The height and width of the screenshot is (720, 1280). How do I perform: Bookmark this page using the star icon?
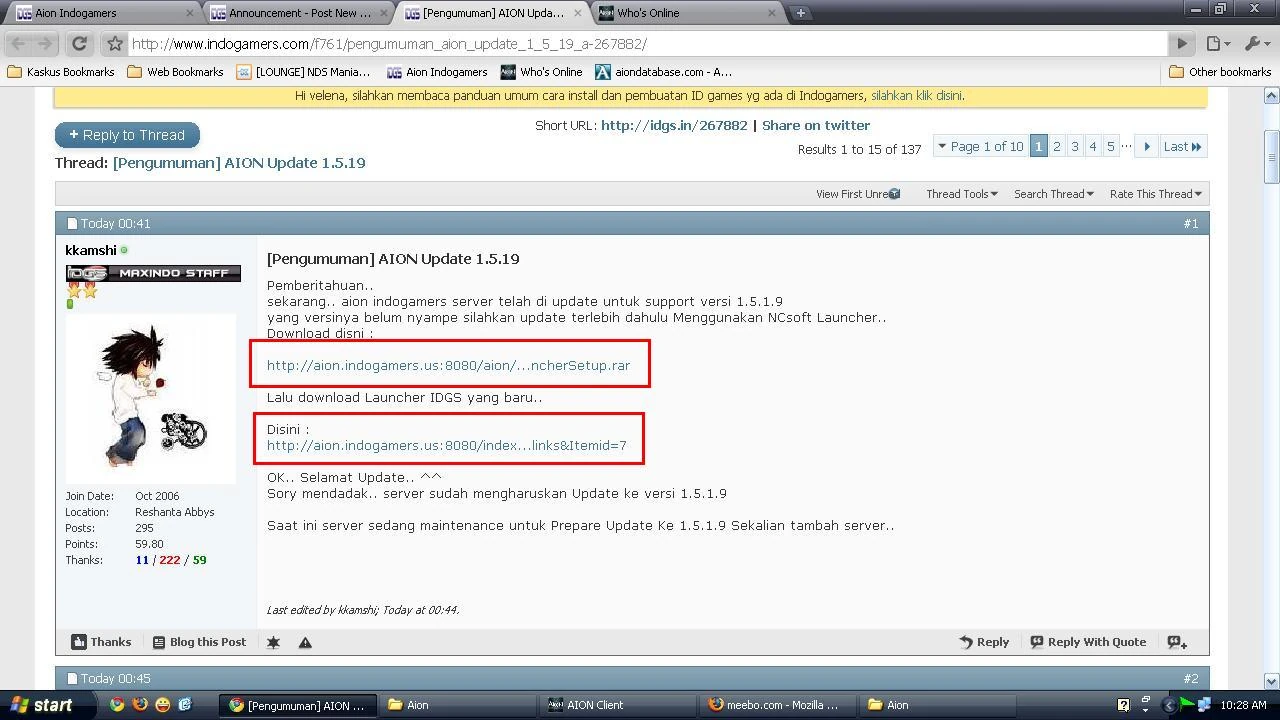click(x=115, y=44)
